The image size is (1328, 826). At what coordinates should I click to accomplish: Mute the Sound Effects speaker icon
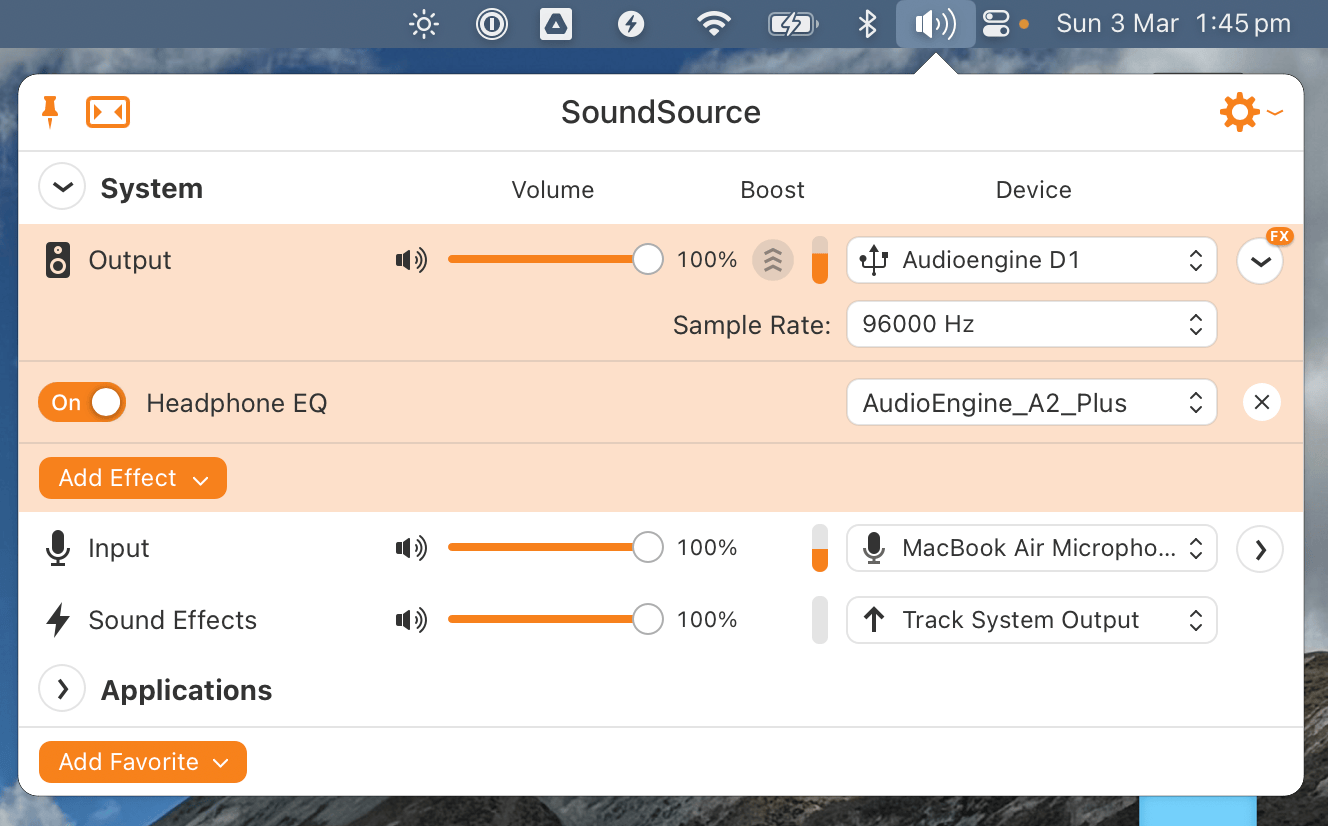411,620
